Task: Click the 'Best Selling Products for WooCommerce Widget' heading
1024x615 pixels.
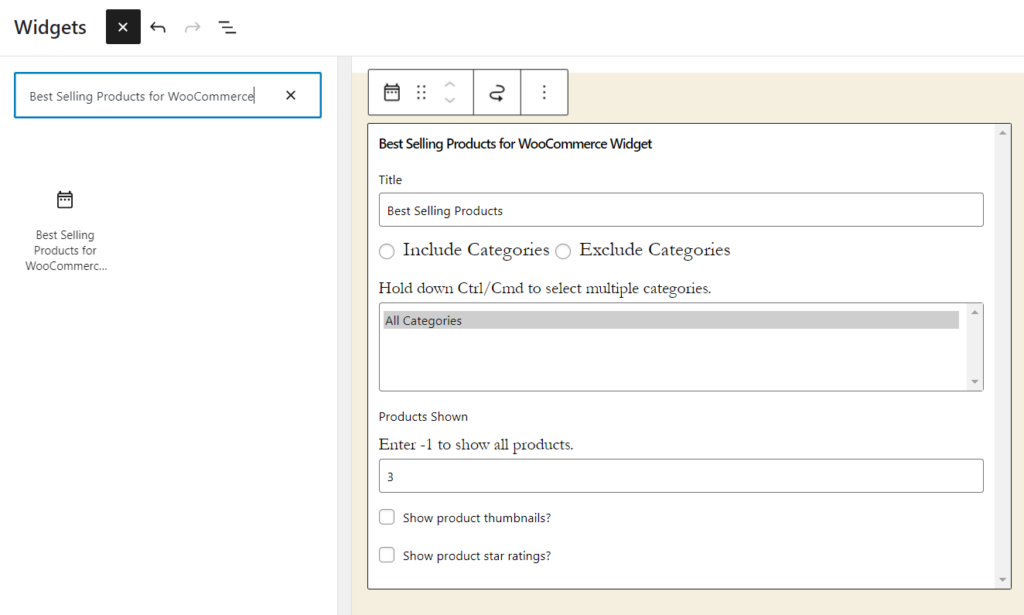Action: click(515, 144)
